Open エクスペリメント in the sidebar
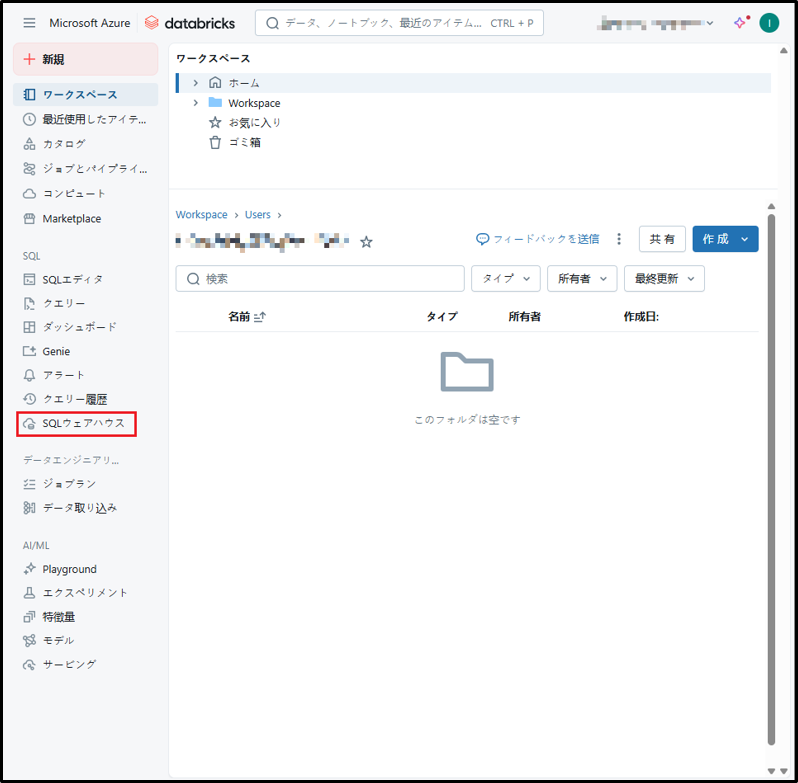This screenshot has width=798, height=783. pos(86,593)
